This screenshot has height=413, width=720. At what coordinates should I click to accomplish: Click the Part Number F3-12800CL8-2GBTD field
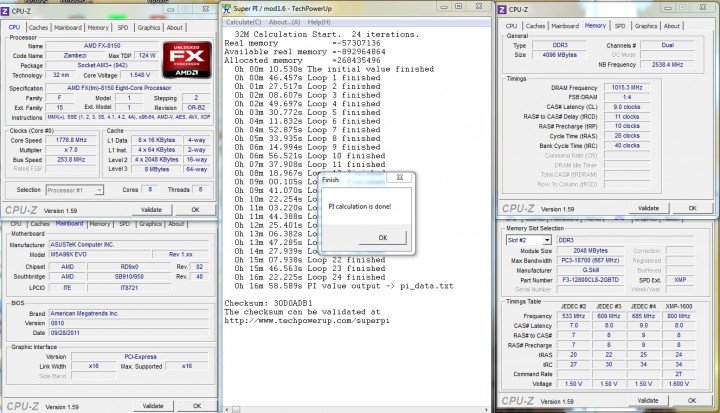(590, 280)
